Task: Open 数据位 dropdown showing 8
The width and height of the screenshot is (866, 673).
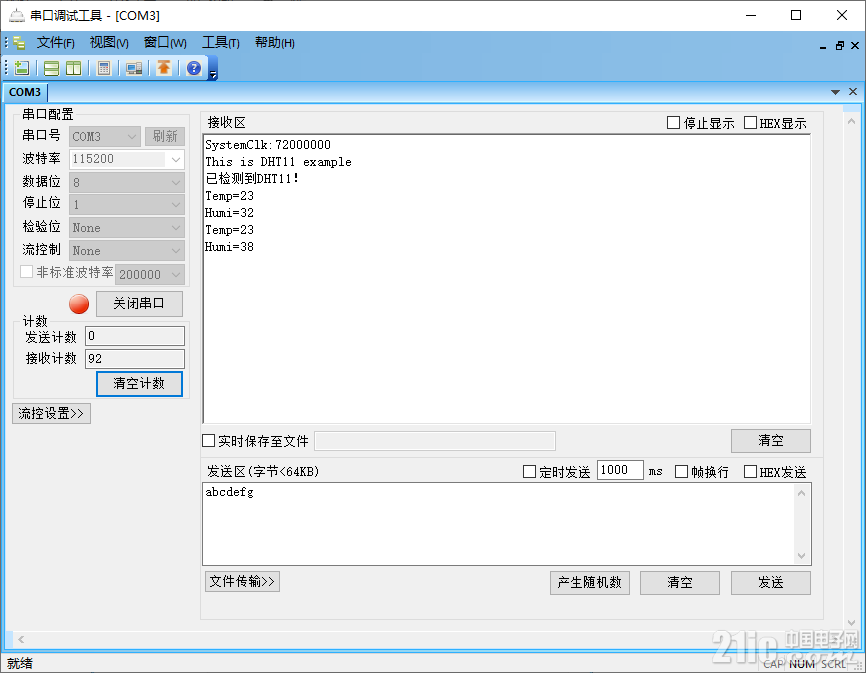Action: click(126, 182)
